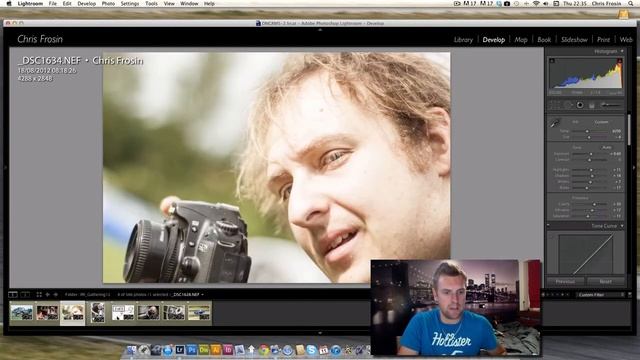Open Illustrator from the Dock

[215, 350]
